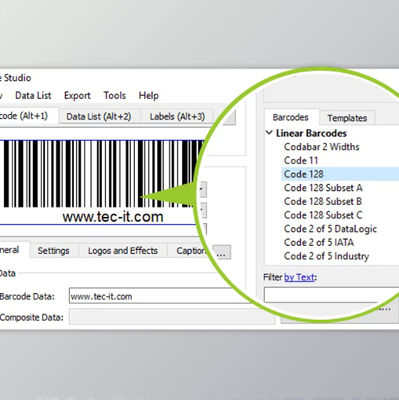Click the Barcode Data input field

[x=160, y=296]
